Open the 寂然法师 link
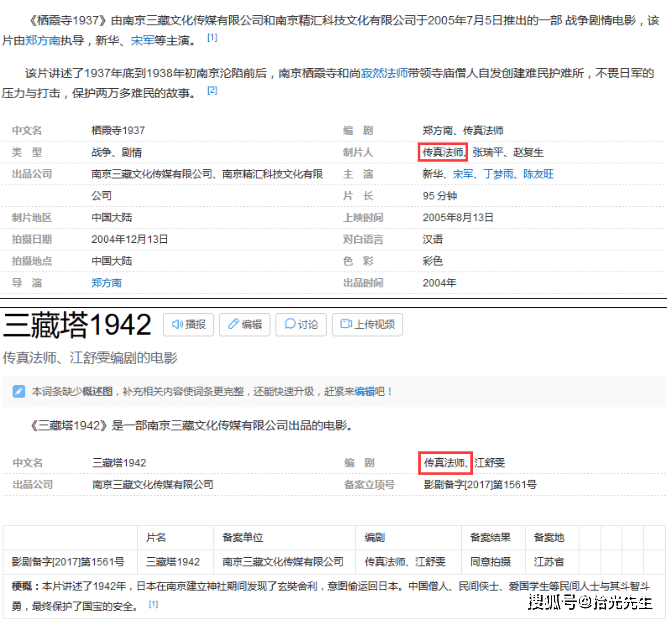 [384, 73]
